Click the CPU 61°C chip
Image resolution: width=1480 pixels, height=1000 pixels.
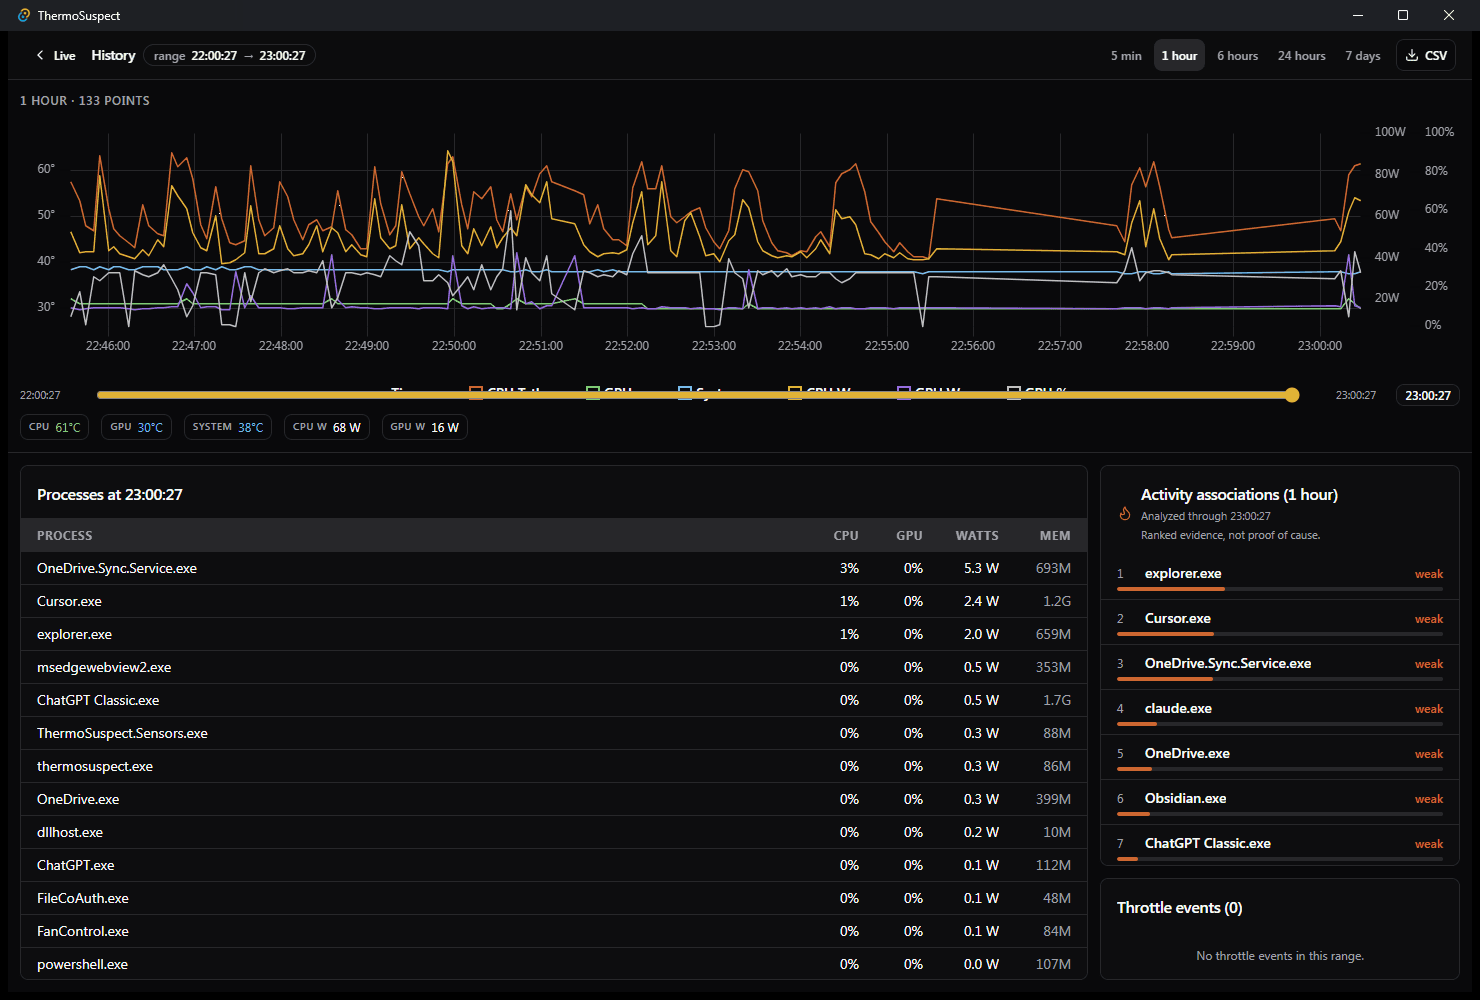coord(55,427)
